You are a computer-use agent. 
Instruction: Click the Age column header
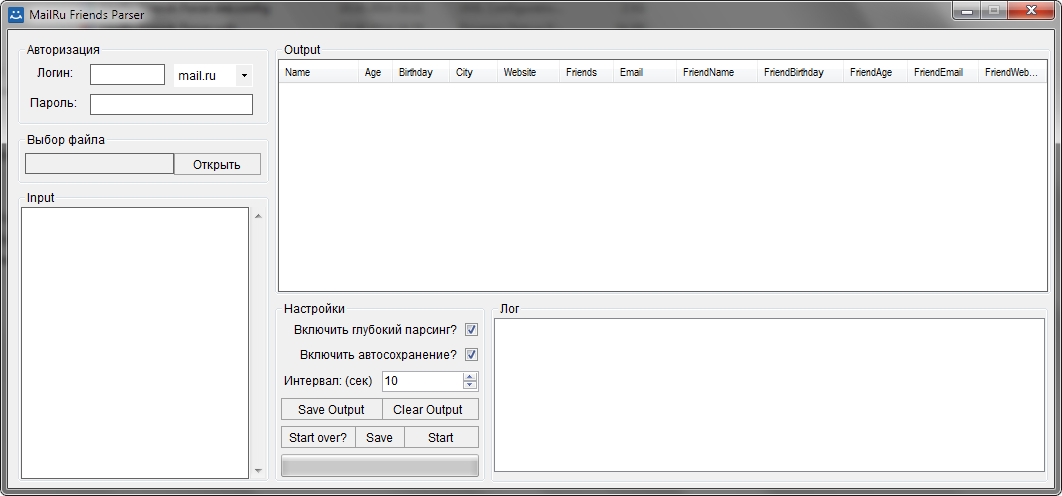coord(375,73)
